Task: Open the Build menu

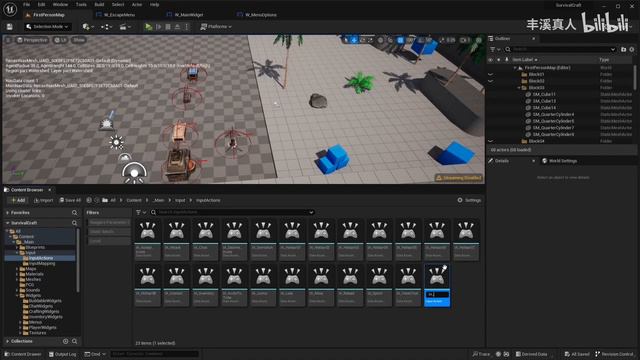Action: 99,4
